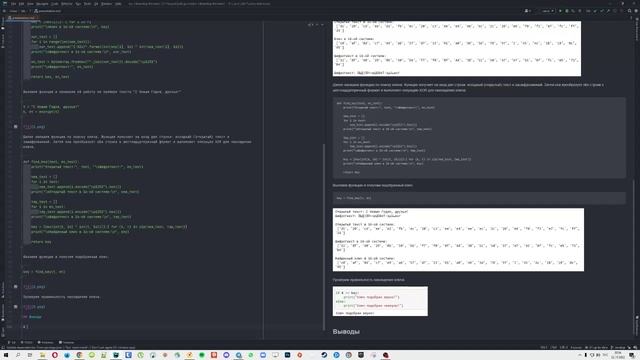Click 'key = find_key(t, et)' cell in preview
The height and width of the screenshot is (360, 640).
pos(479,198)
